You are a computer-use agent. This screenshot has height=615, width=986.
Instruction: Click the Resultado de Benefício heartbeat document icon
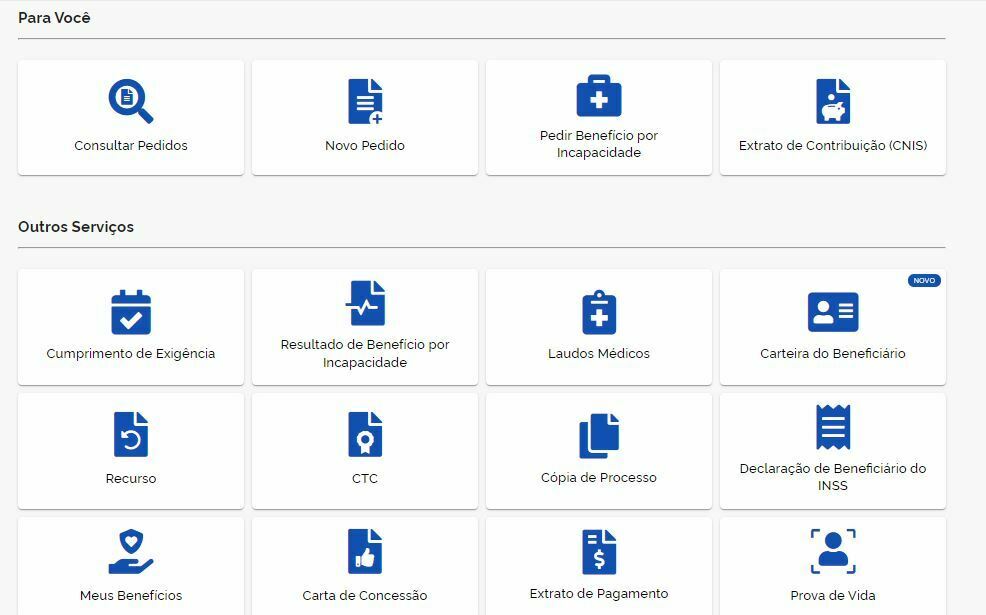point(365,303)
